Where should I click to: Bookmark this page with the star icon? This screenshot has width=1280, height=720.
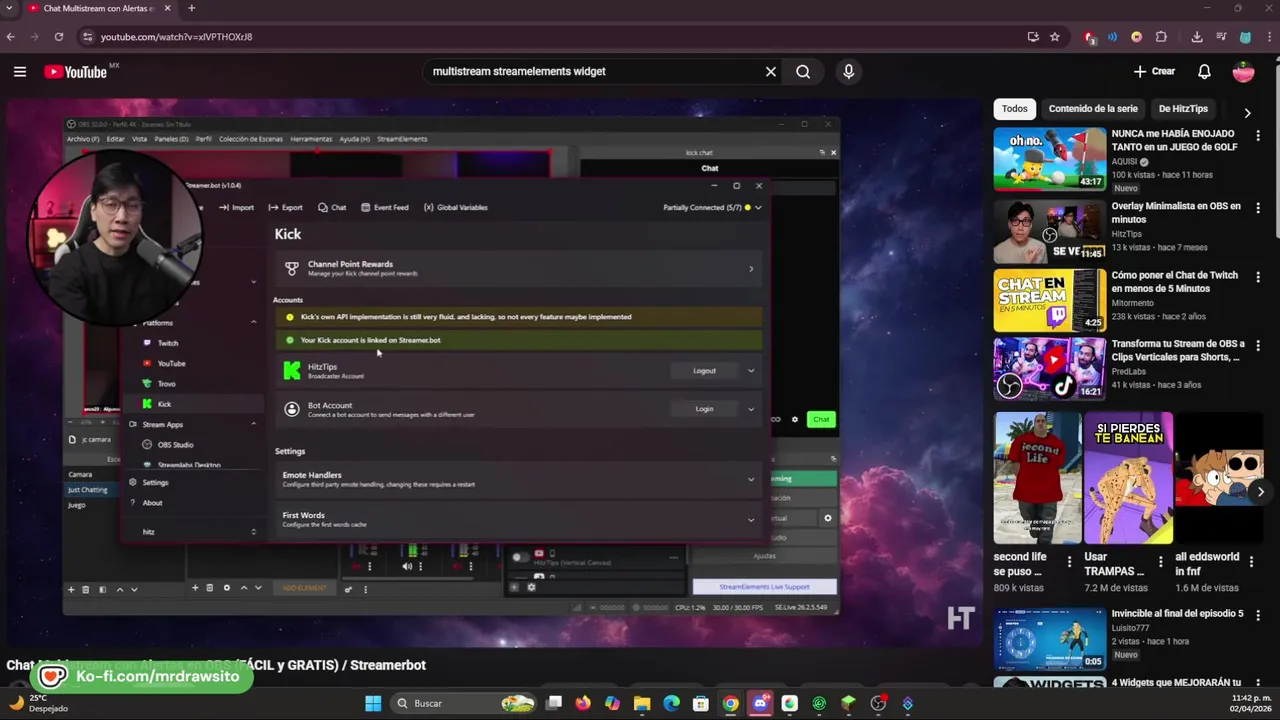click(1054, 37)
